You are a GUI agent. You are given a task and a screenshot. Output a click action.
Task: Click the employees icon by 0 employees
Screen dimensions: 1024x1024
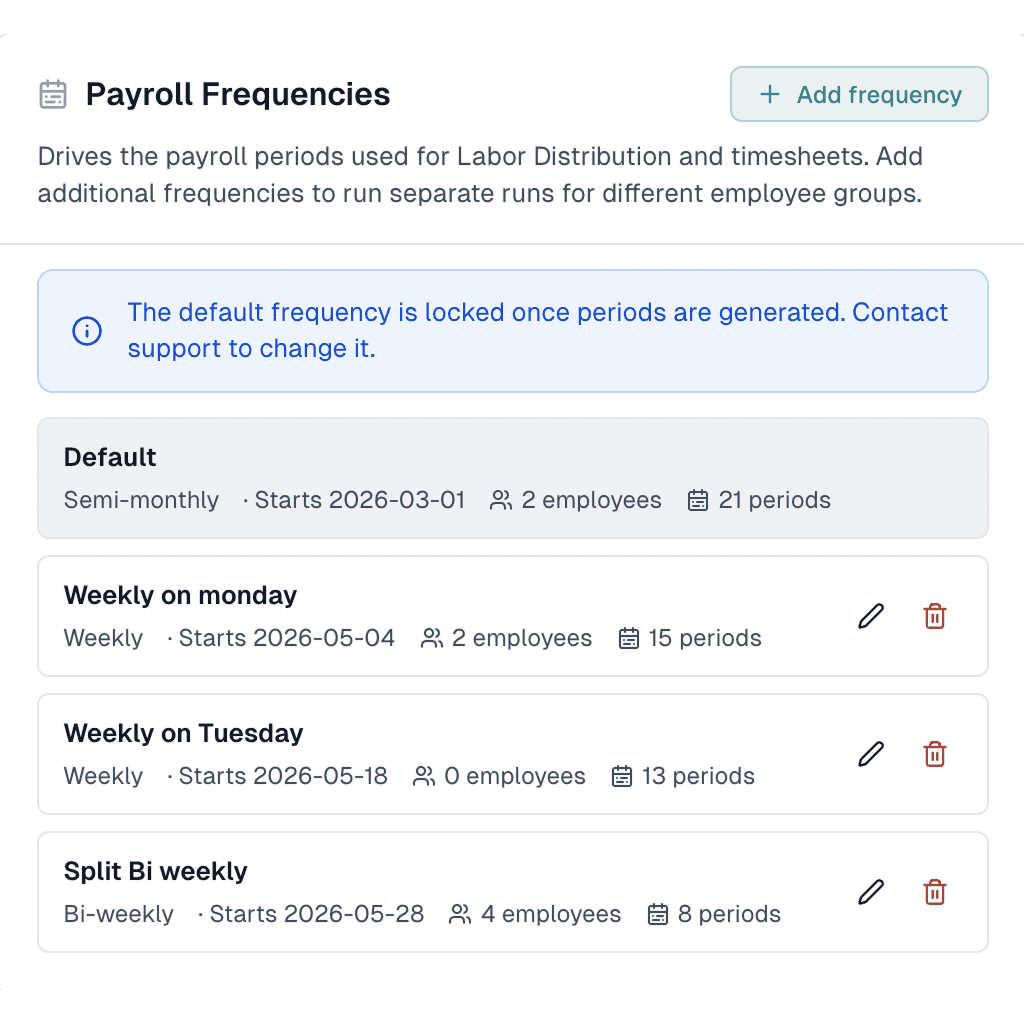click(x=424, y=776)
